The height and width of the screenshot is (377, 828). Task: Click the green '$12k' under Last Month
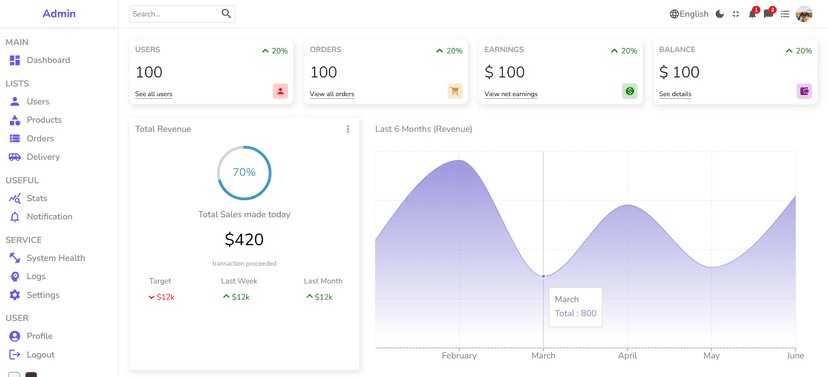(323, 297)
